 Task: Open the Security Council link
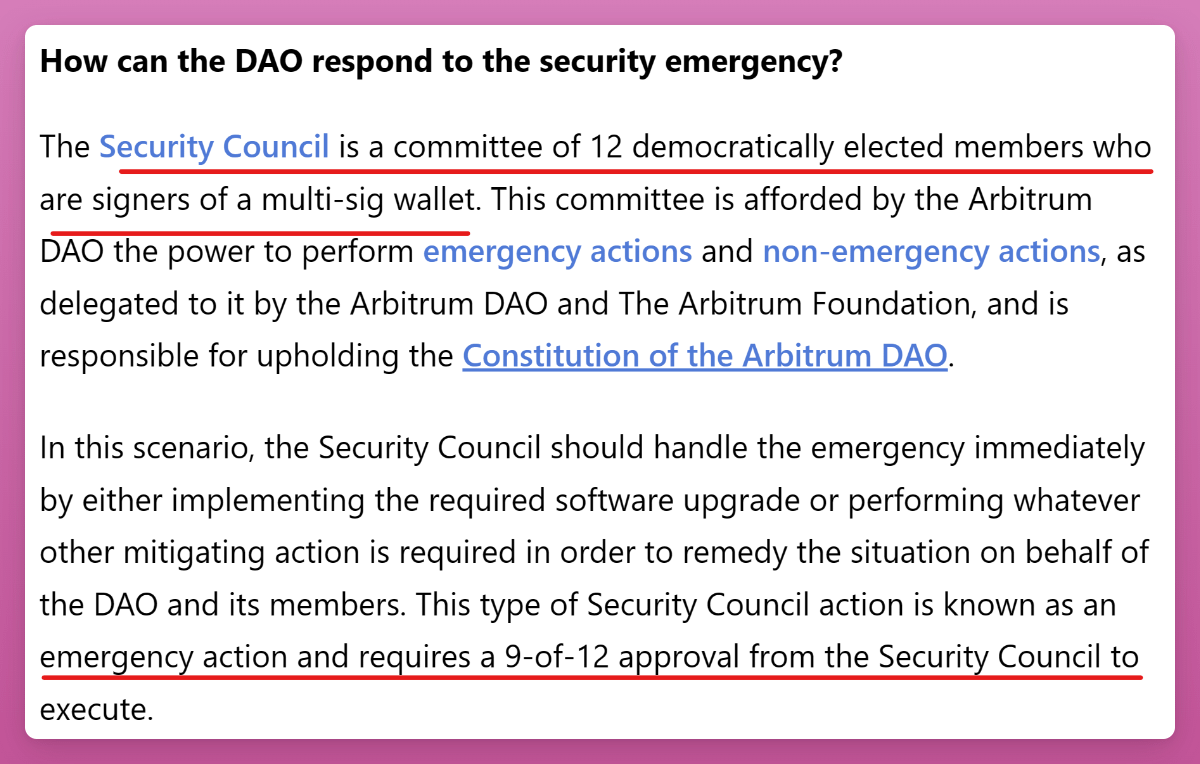point(214,147)
